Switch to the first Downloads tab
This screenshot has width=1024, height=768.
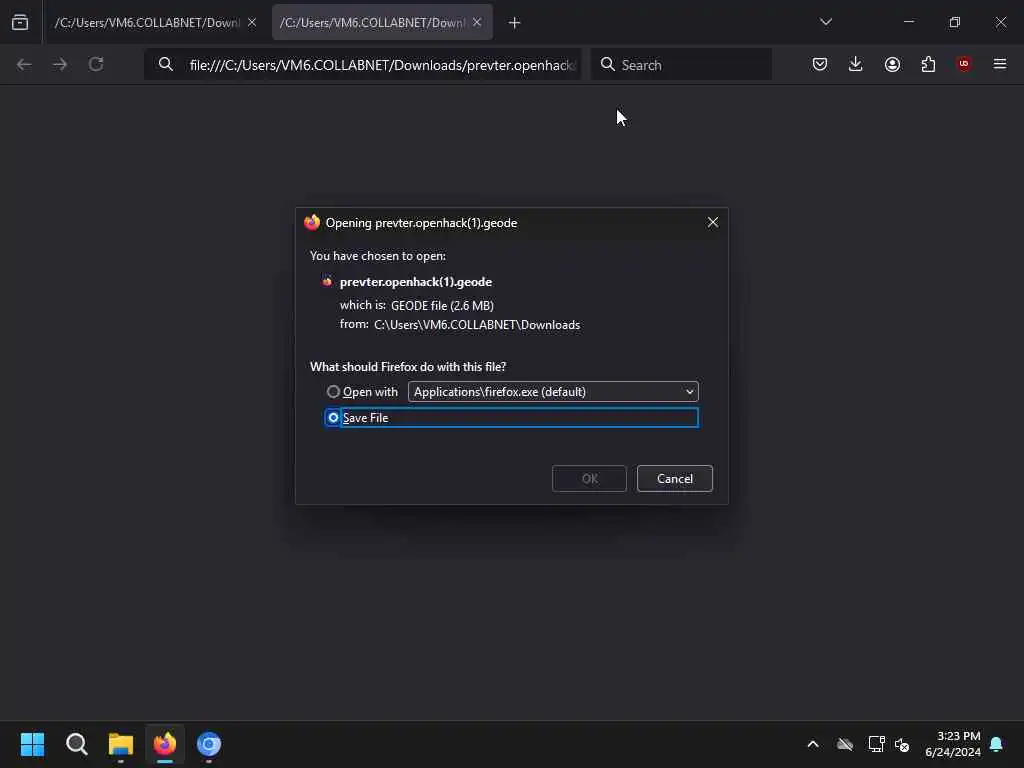click(x=148, y=22)
